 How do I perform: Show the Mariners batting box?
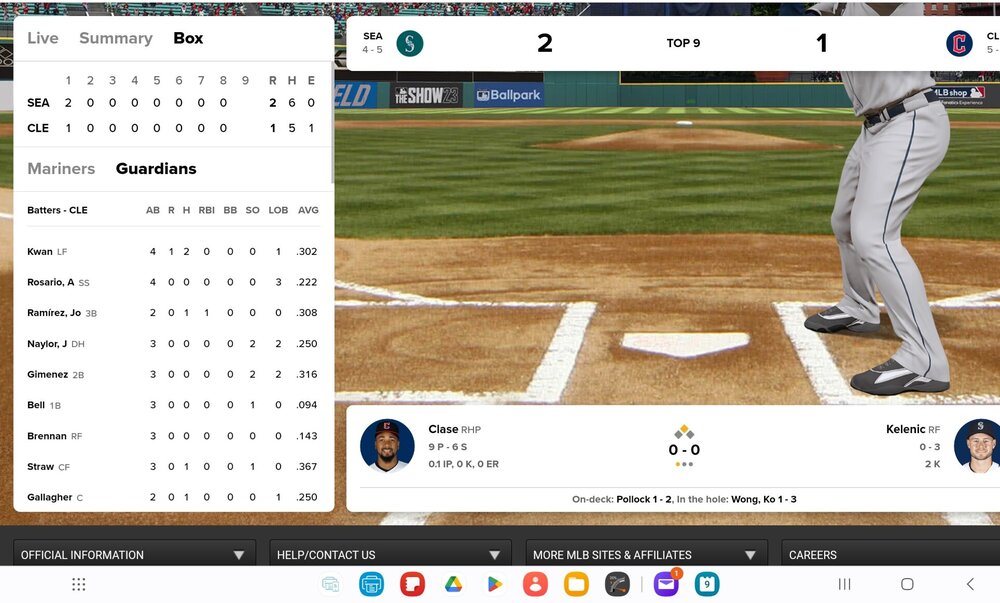click(61, 168)
